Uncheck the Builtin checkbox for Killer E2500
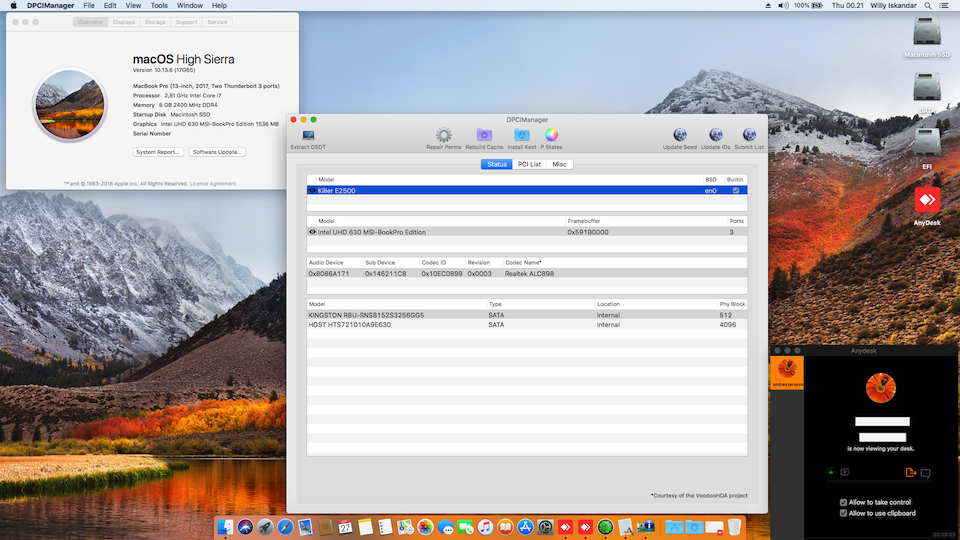The width and height of the screenshot is (960, 540). 736,190
